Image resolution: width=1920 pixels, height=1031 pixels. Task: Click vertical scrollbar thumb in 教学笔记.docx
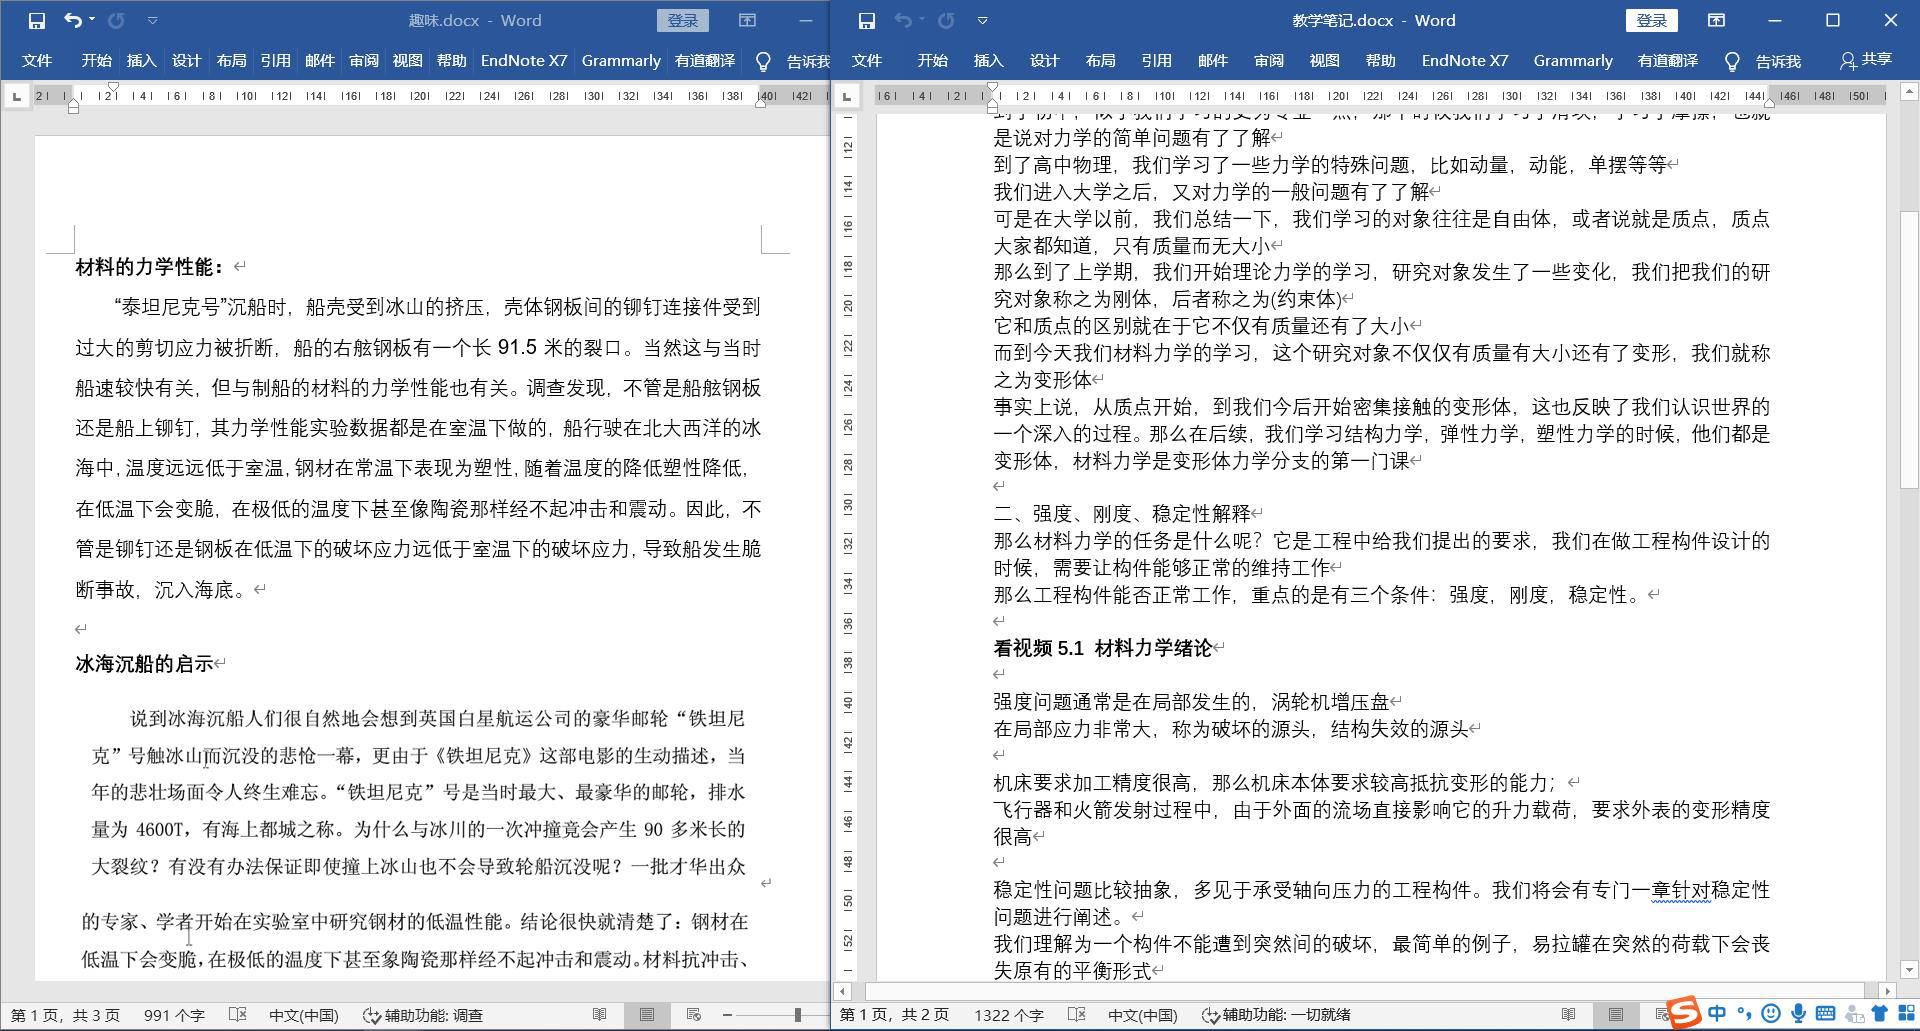click(x=1909, y=350)
